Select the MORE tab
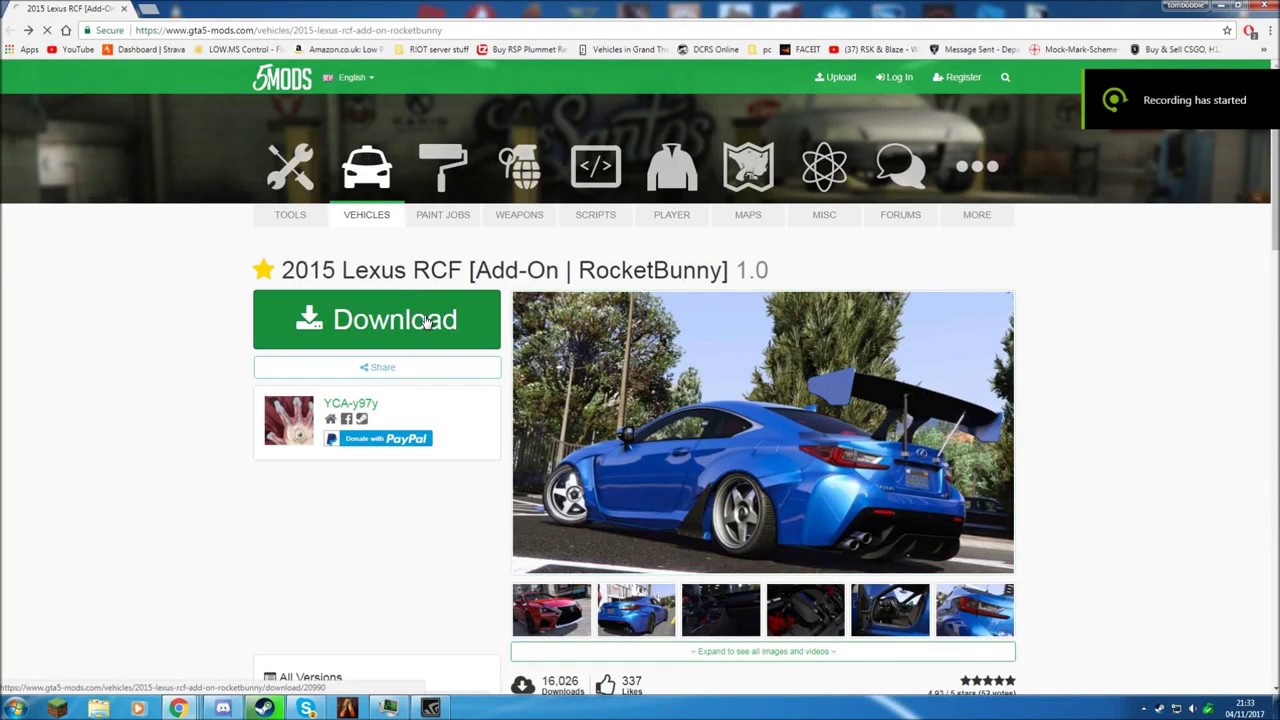1280x720 pixels. pos(977,214)
